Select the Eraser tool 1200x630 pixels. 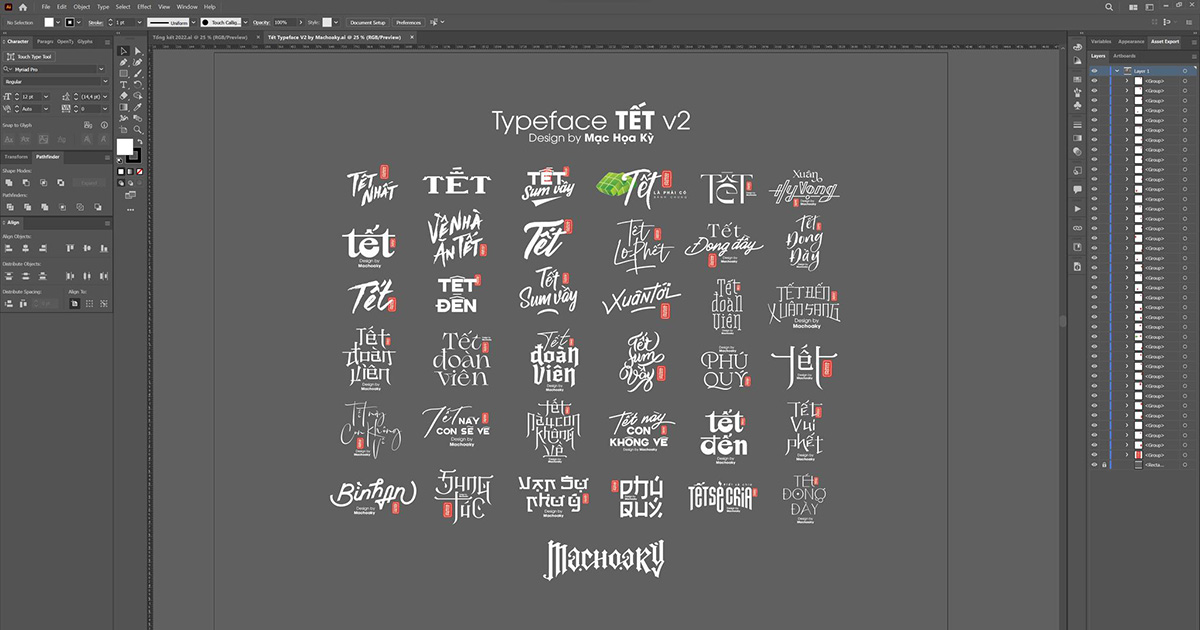[x=123, y=96]
